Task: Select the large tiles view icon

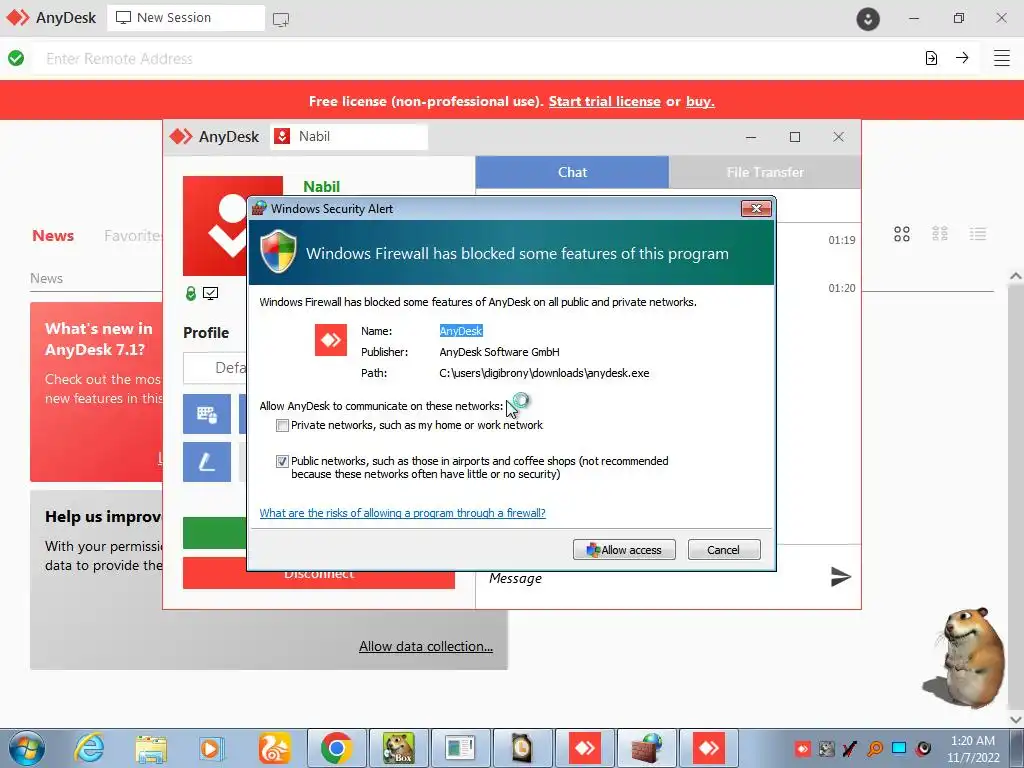Action: coord(902,234)
